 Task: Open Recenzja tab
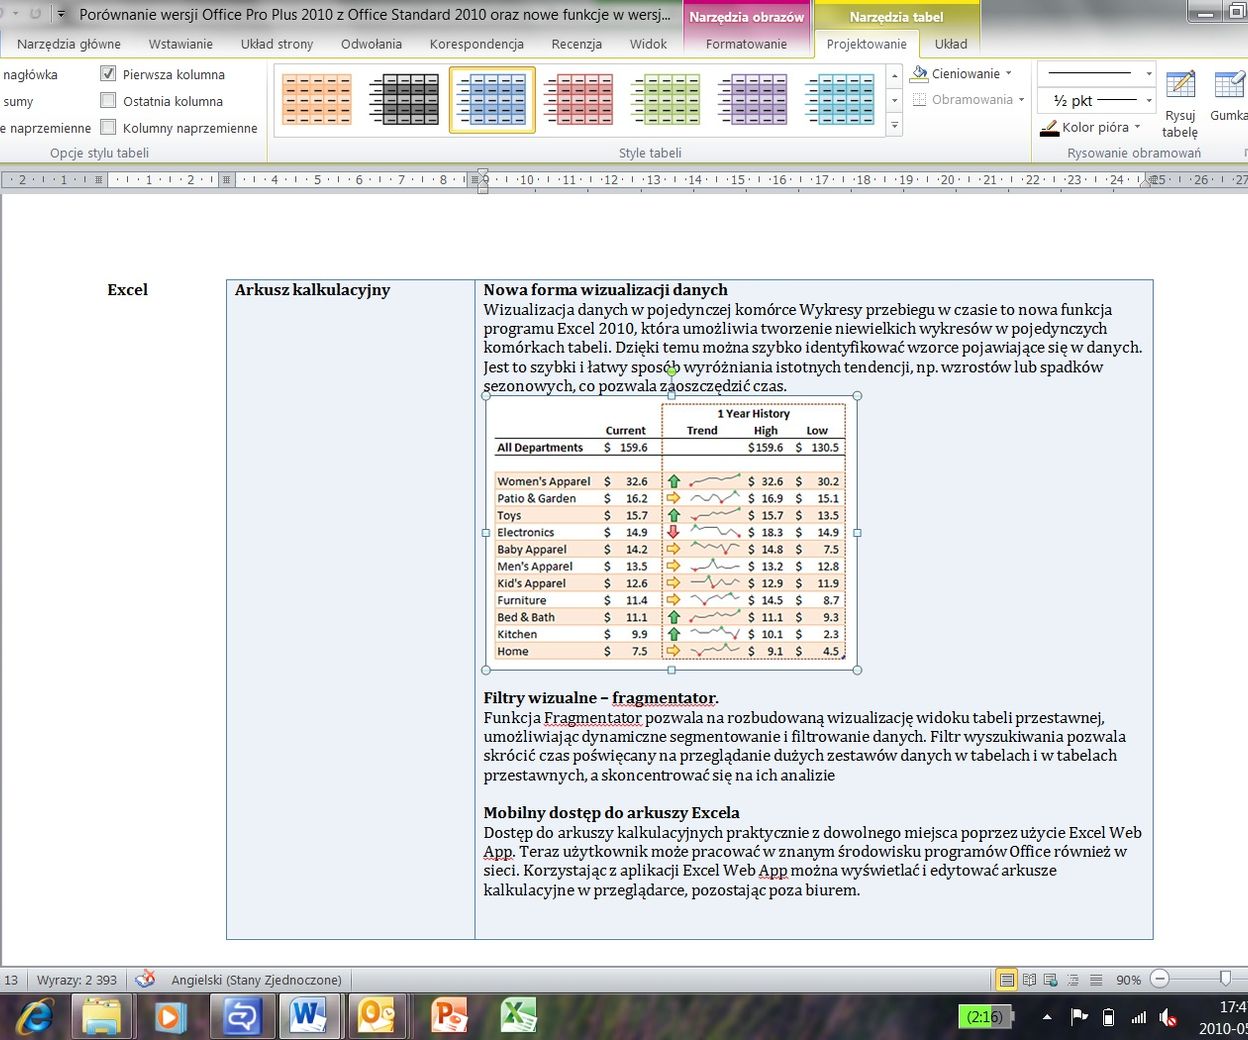tap(577, 44)
